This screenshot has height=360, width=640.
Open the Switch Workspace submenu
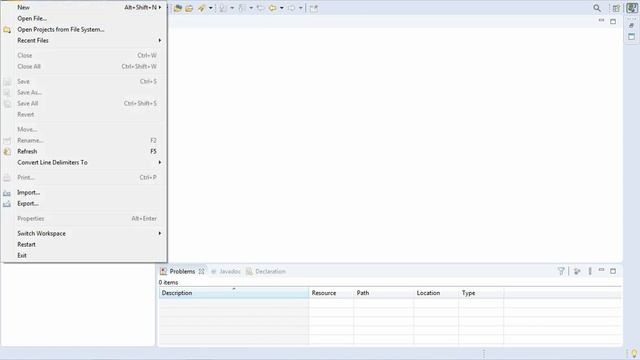click(x=83, y=233)
